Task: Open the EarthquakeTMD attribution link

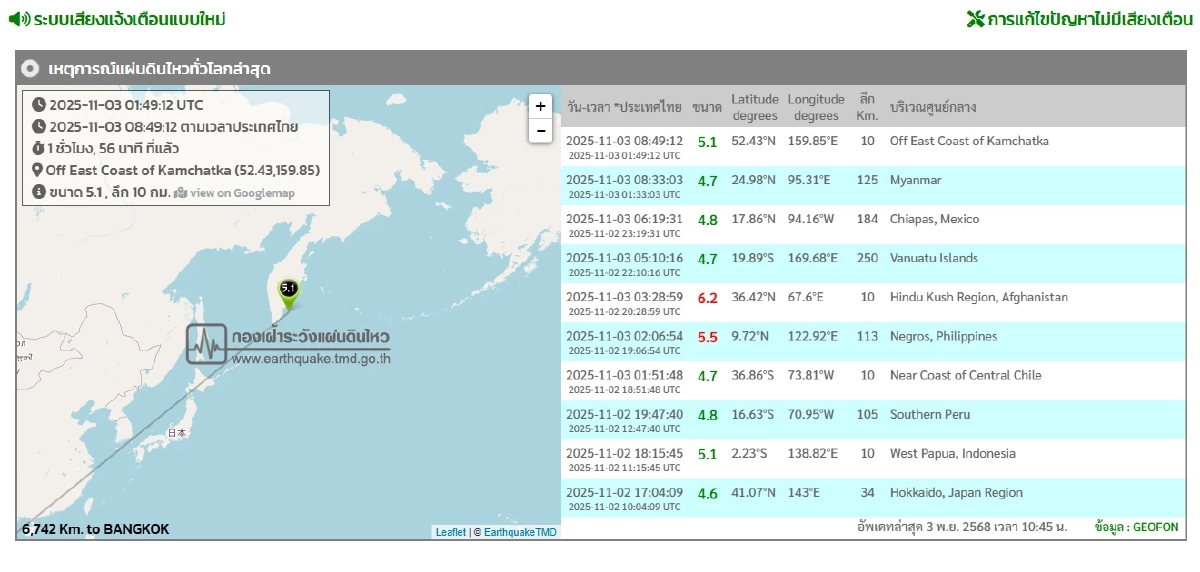Action: pos(520,532)
